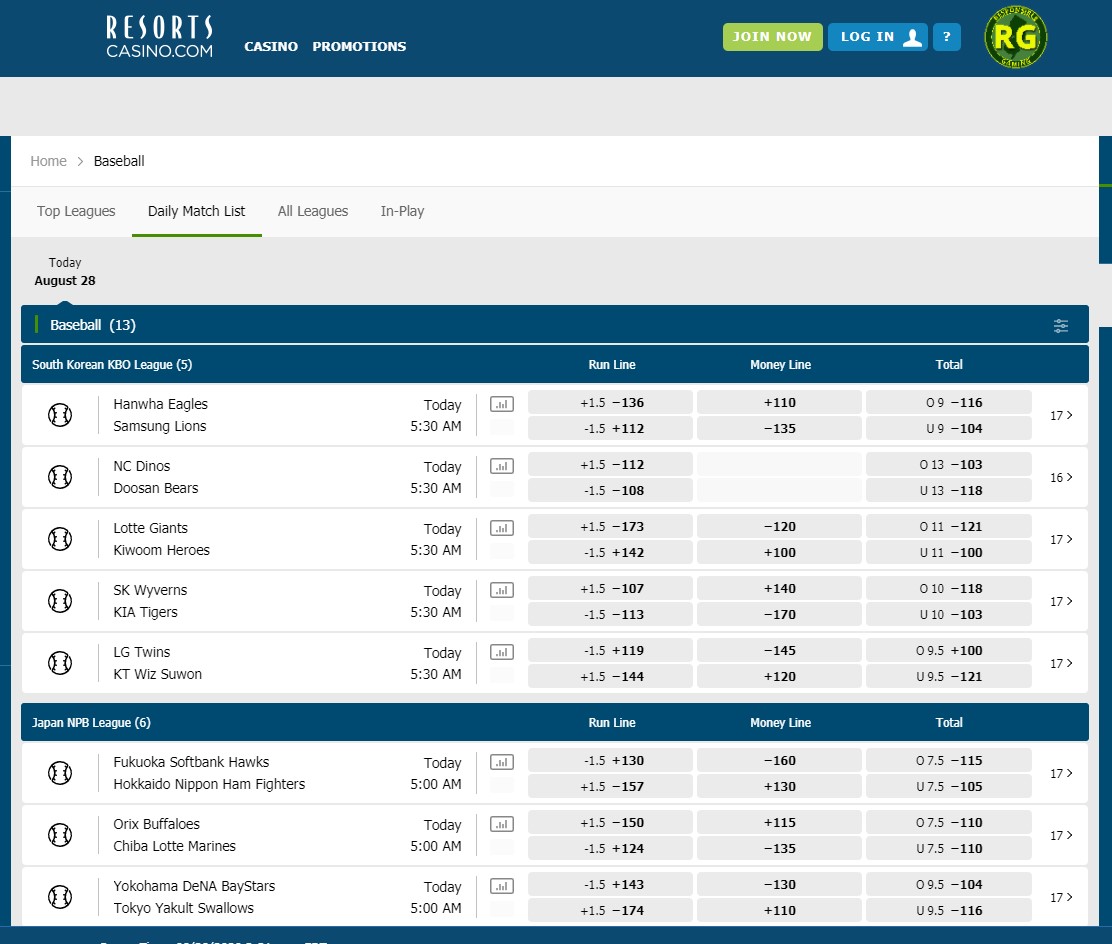Bet Hanwha Eagles run line +1.5 −136
This screenshot has width=1112, height=944.
click(x=611, y=402)
